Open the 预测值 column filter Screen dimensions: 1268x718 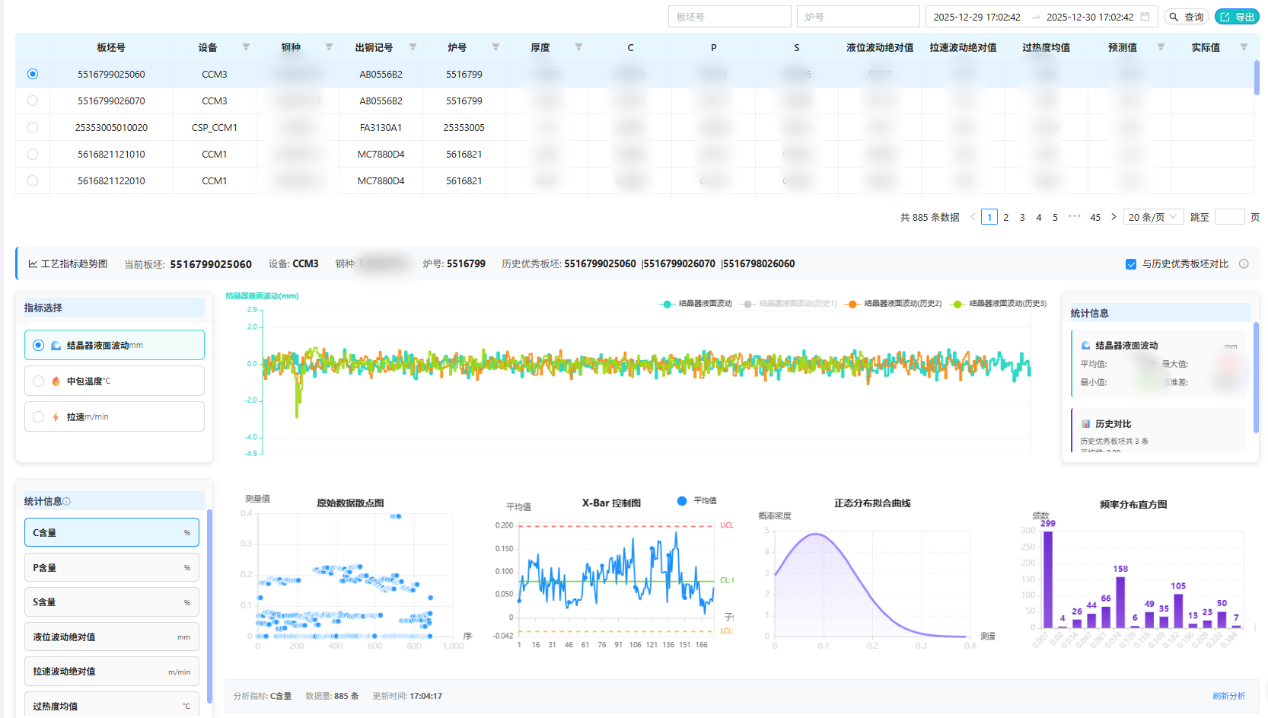click(x=1160, y=47)
